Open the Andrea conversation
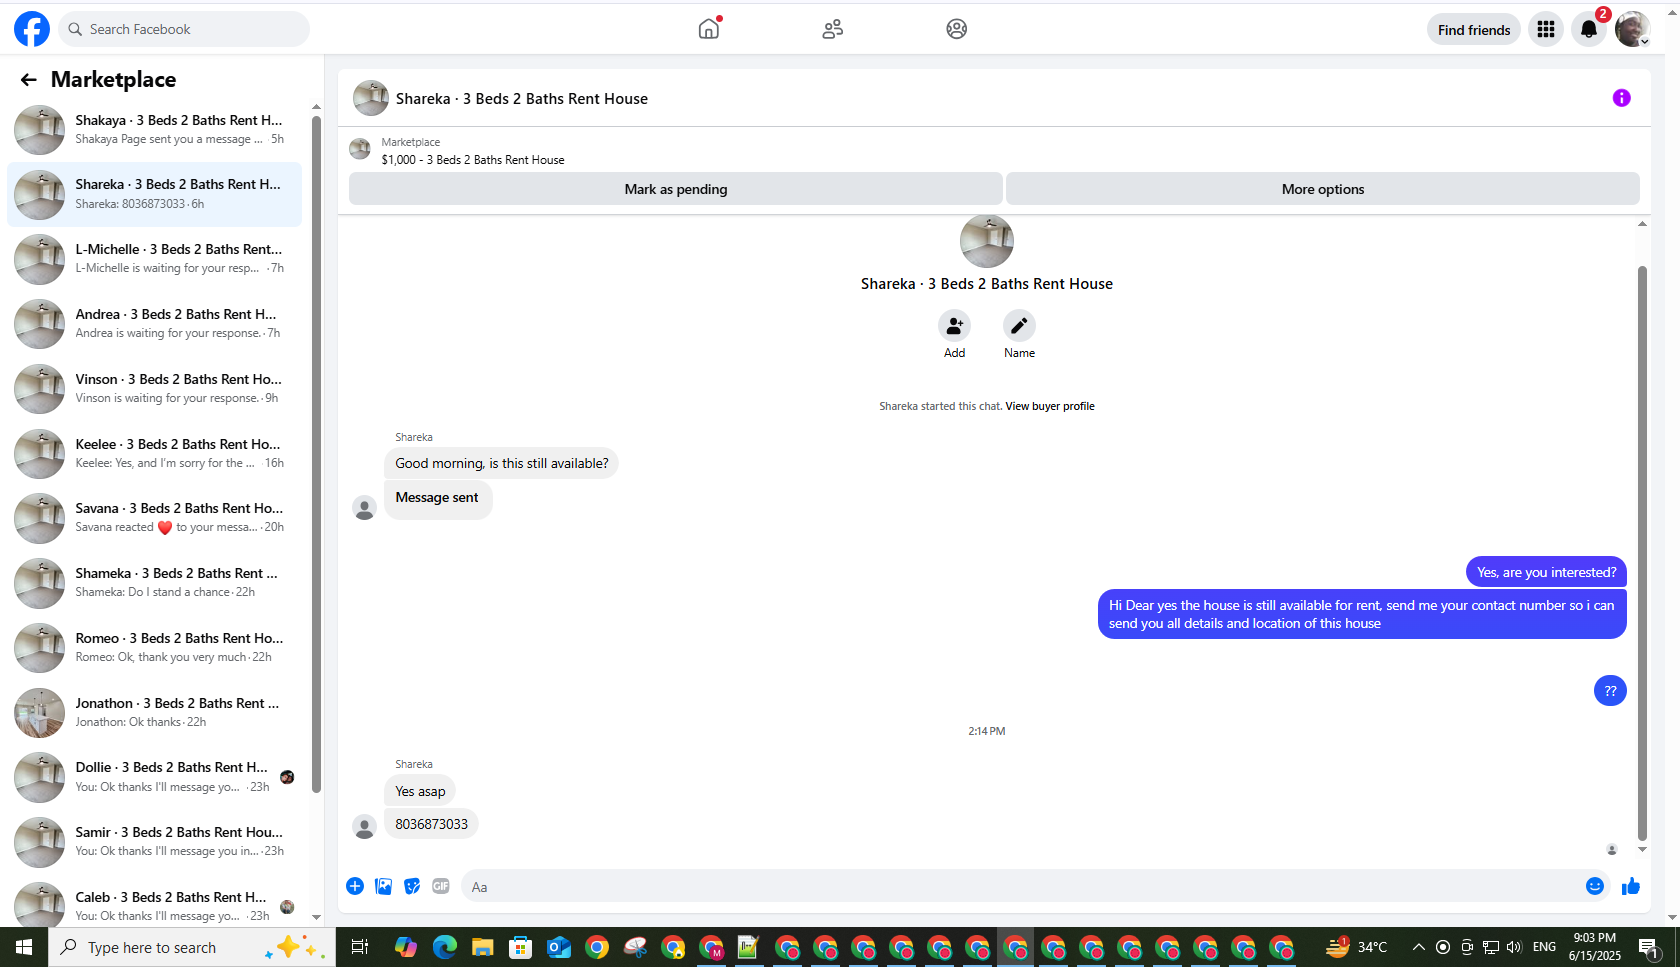The image size is (1680, 967). pyautogui.click(x=155, y=324)
